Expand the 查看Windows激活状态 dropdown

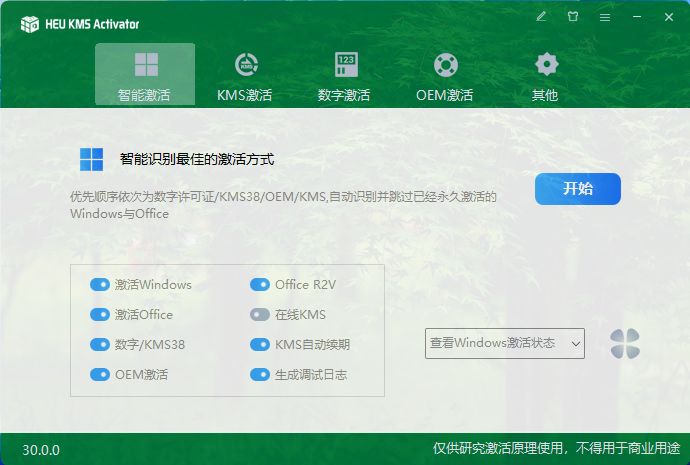click(x=505, y=343)
